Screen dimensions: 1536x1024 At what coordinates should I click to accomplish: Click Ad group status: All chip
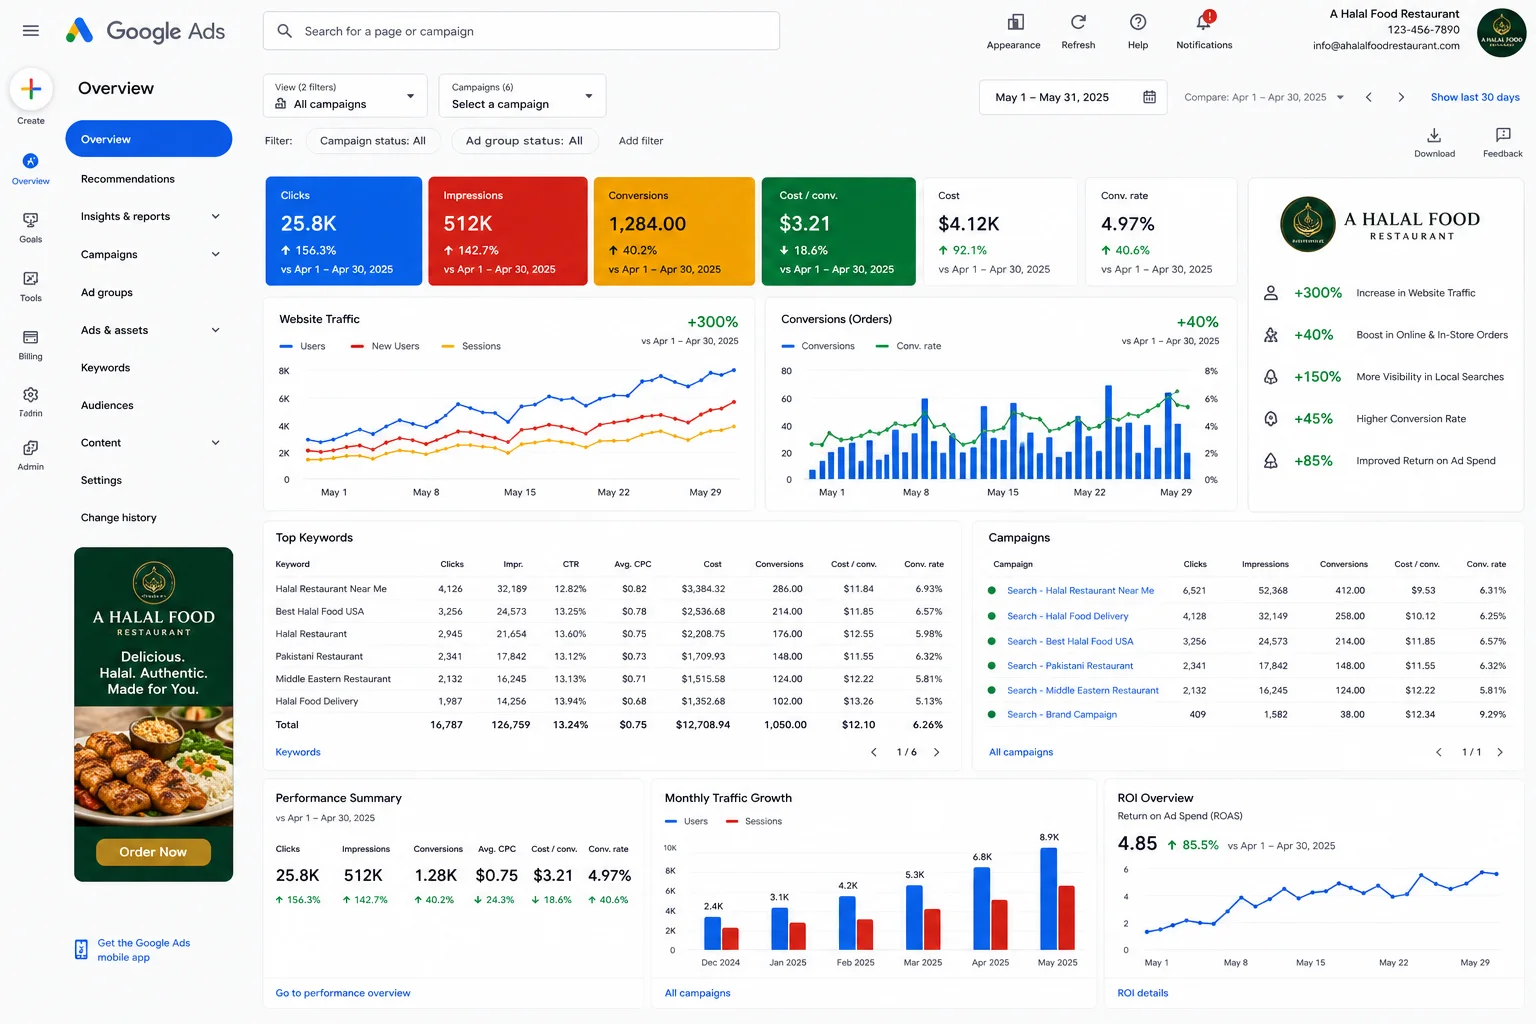point(524,141)
